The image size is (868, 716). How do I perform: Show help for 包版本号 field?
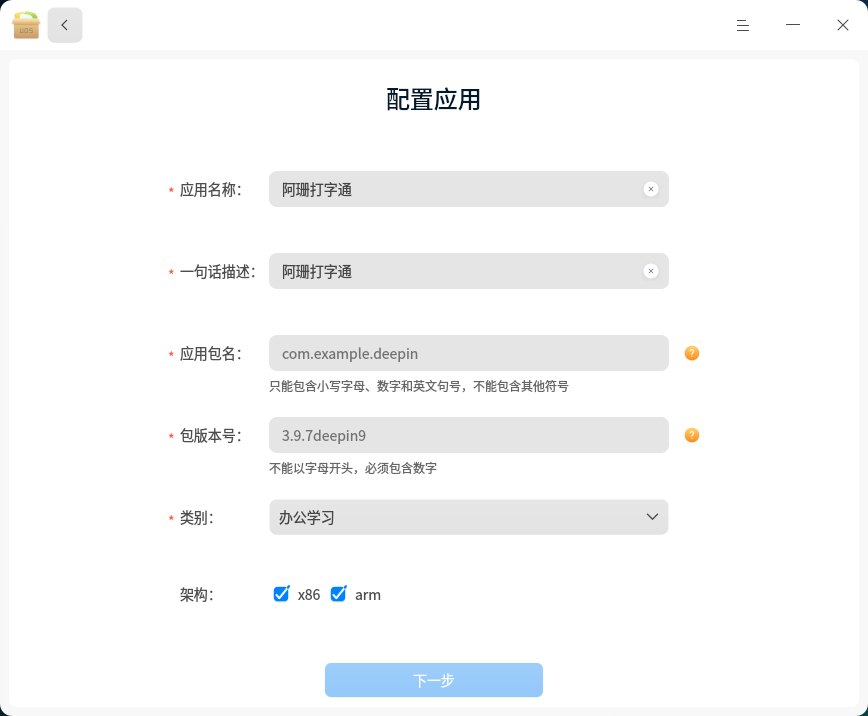pyautogui.click(x=692, y=435)
